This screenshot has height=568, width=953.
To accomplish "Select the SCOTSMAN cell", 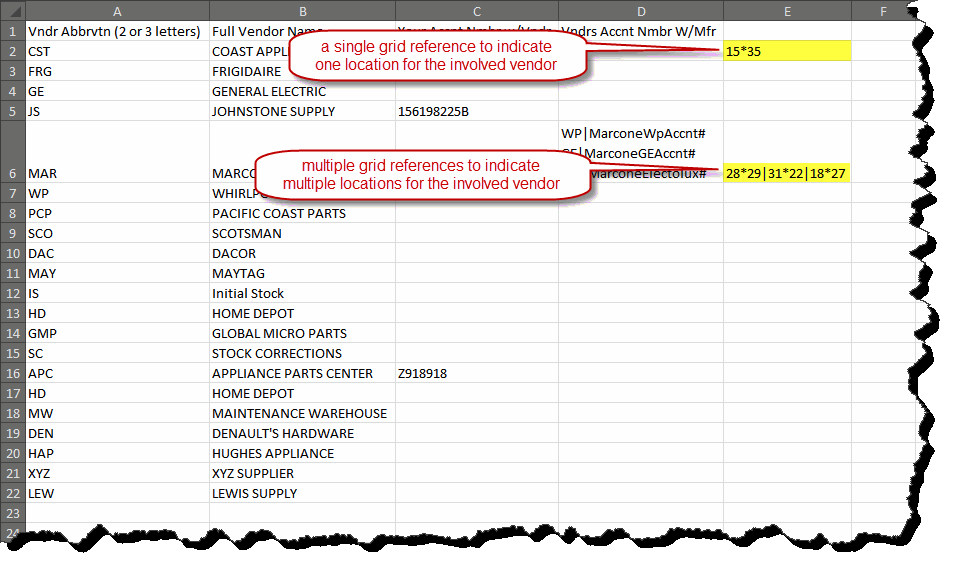I will coord(303,233).
